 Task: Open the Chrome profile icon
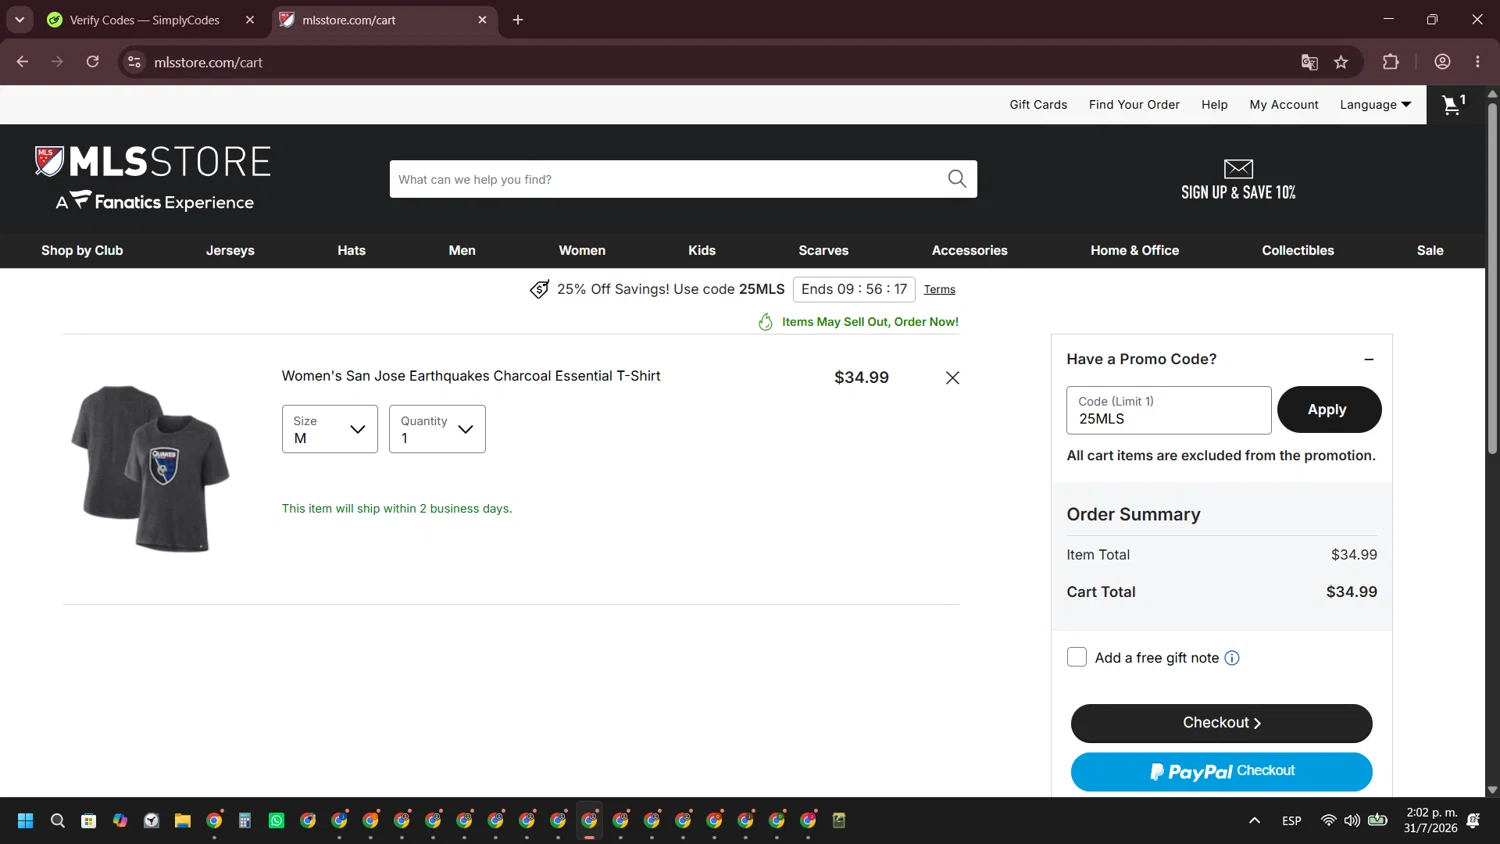coord(1442,62)
